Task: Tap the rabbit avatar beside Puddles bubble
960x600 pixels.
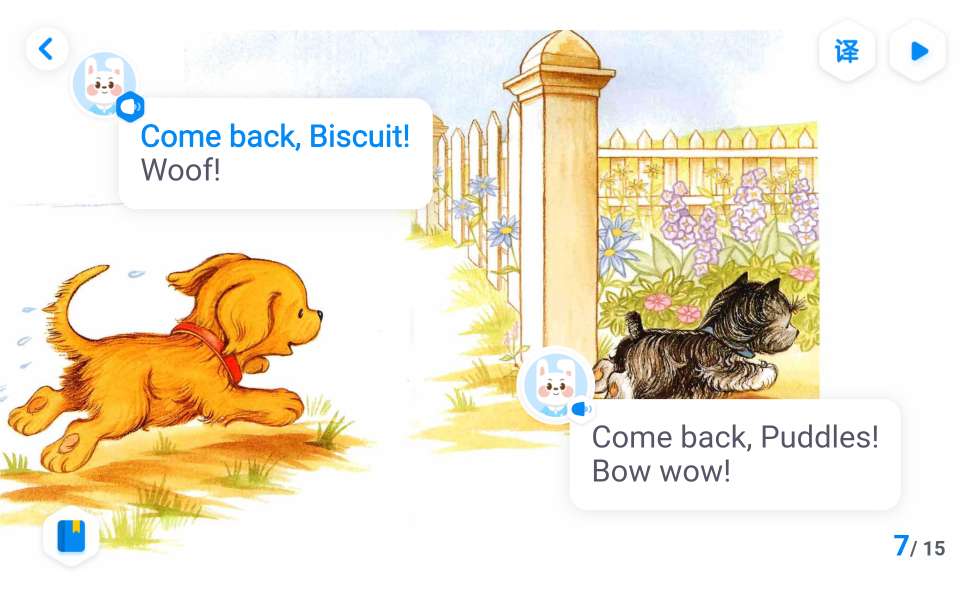Action: 555,384
